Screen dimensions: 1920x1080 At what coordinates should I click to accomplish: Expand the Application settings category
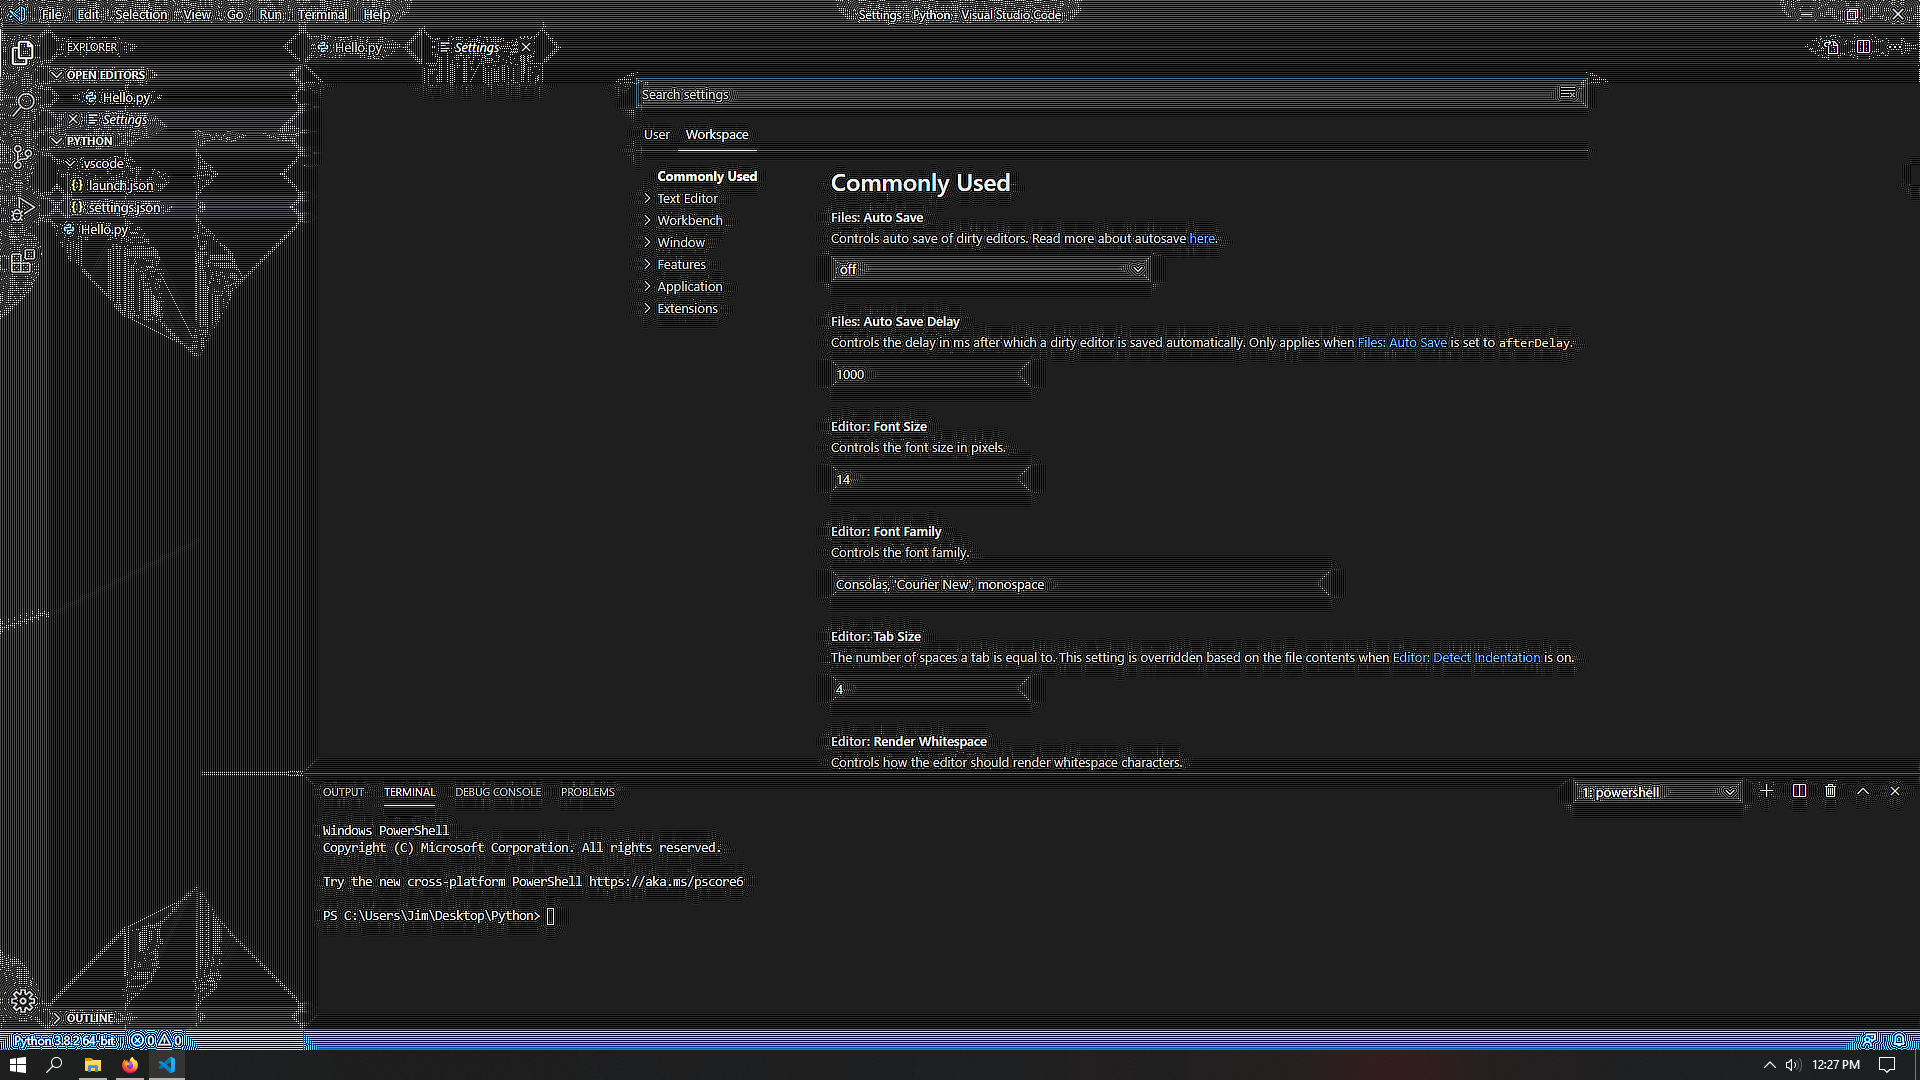click(x=689, y=286)
